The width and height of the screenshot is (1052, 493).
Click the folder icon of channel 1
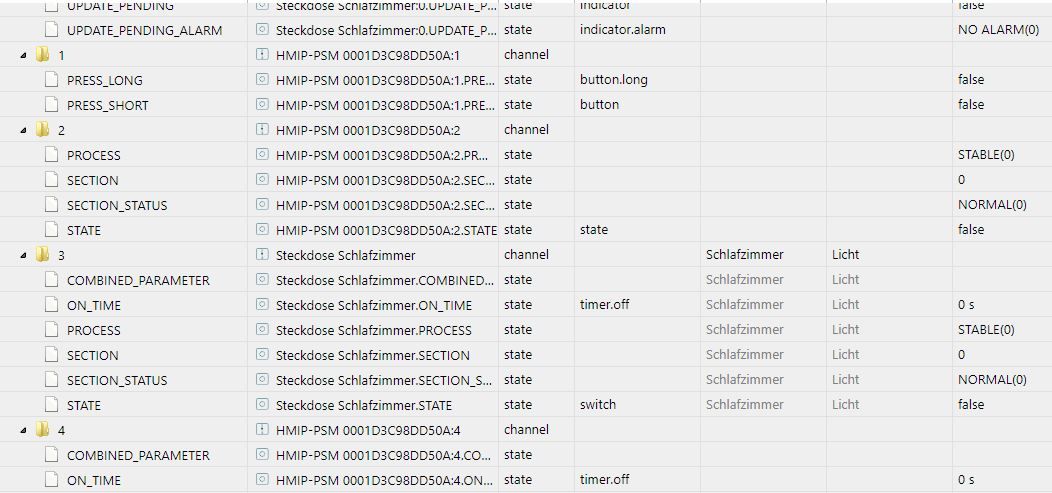tap(42, 54)
